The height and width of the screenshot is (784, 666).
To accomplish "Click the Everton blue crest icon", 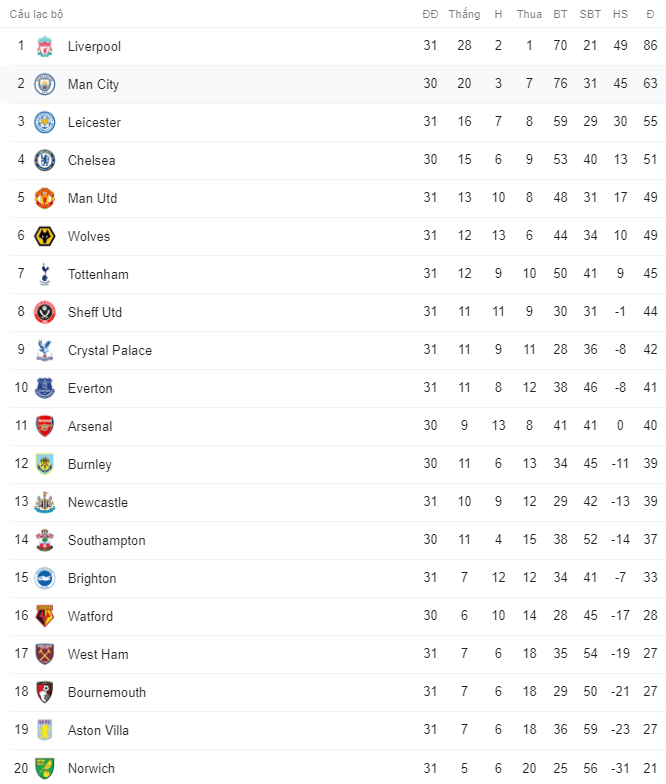I will click(44, 389).
